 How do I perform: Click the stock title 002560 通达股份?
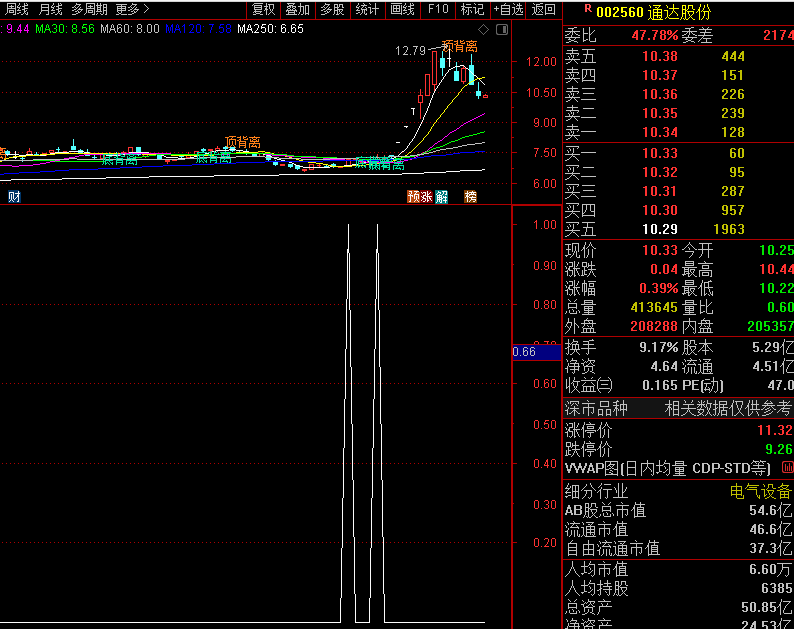click(x=653, y=12)
